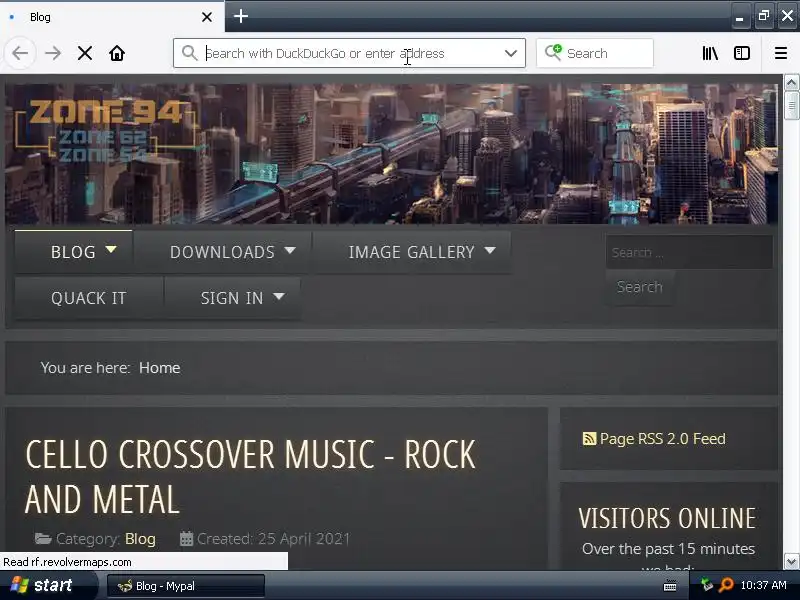Click the 10:37 AM system clock
Image resolution: width=800 pixels, height=600 pixels.
coord(763,585)
